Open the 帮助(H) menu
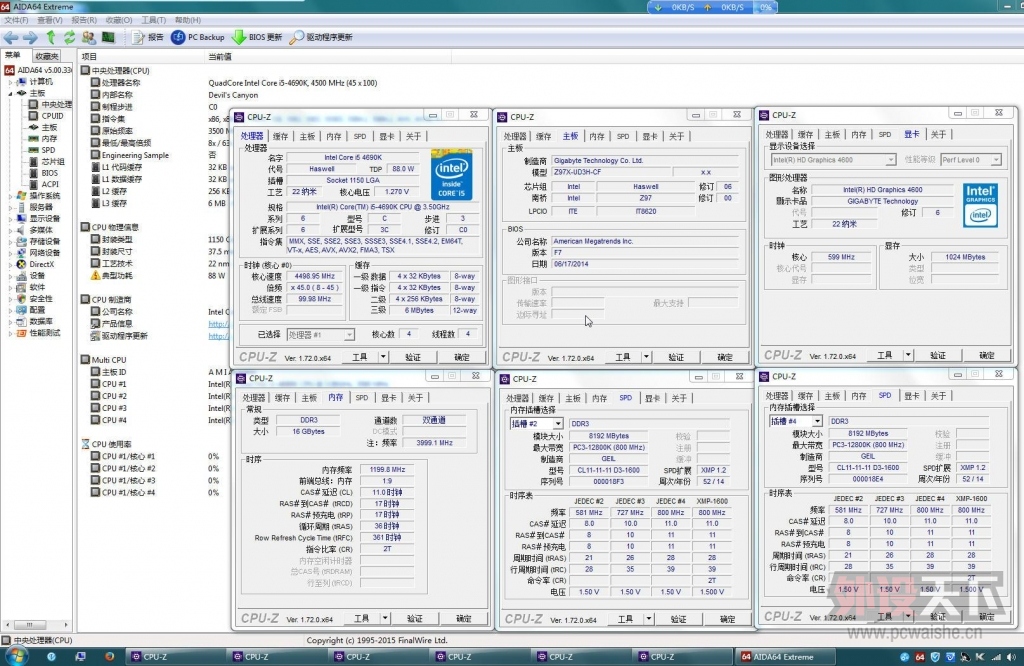Screen dimensions: 1024x666 (x=187, y=20)
